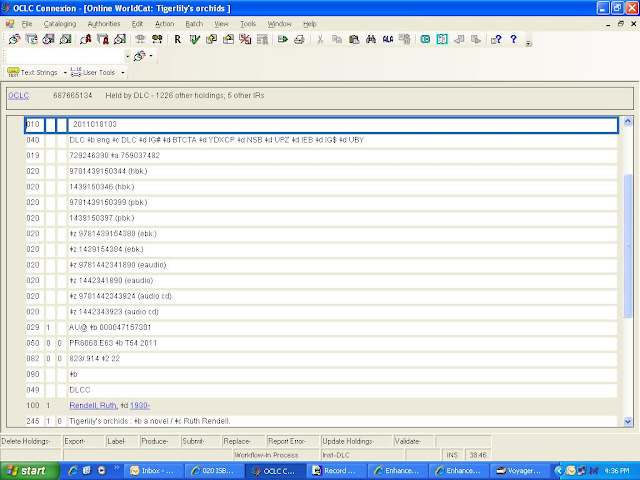Open the Batch menu

(x=194, y=24)
